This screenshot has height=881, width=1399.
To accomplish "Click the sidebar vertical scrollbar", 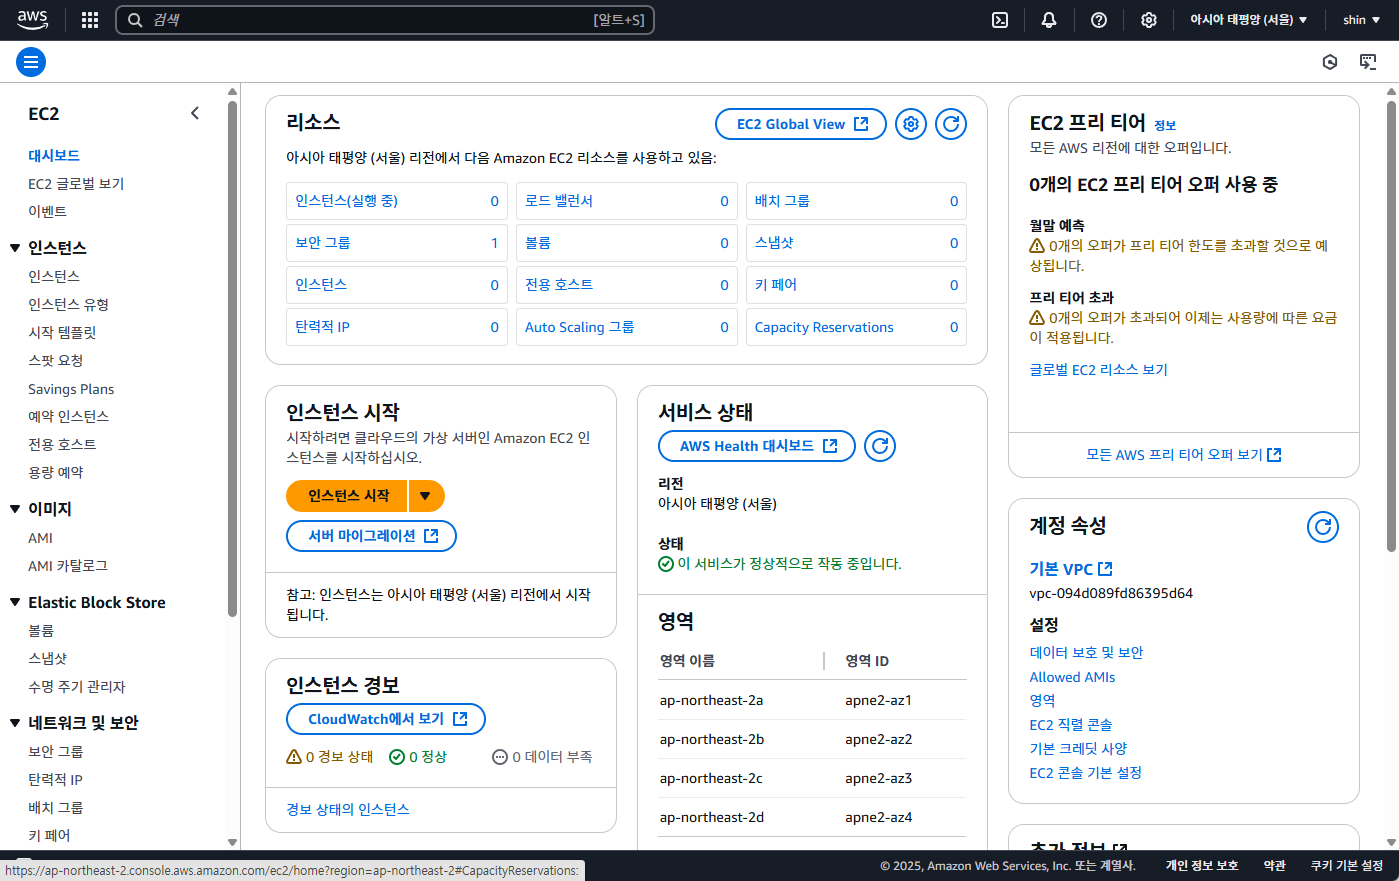I will point(232,360).
